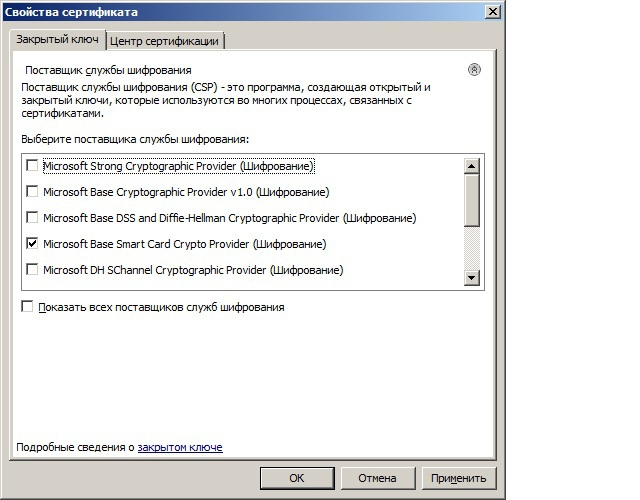Collapse the Поставщик службы шифрования section chevron
Screen dimensions: 640x500
tap(474, 70)
